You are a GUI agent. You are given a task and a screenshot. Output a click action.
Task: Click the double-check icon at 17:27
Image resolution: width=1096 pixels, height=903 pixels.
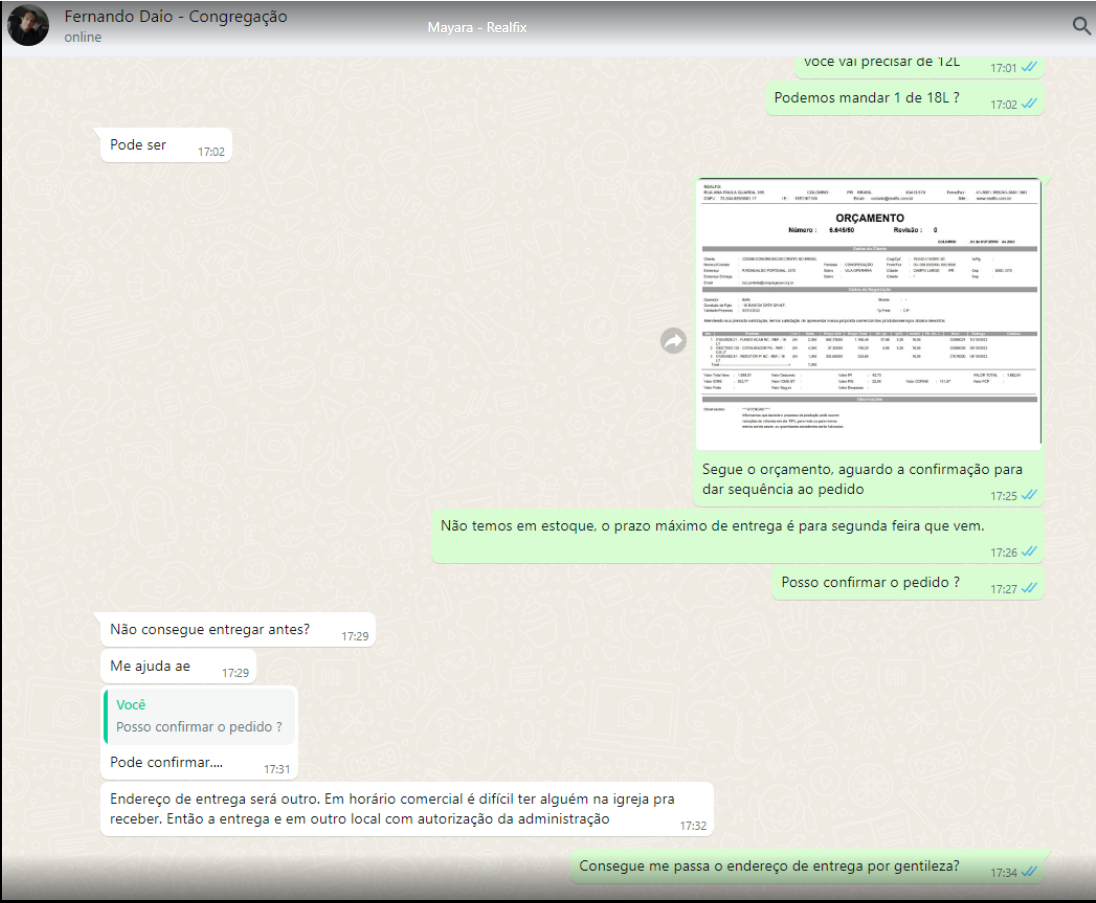pos(1028,589)
